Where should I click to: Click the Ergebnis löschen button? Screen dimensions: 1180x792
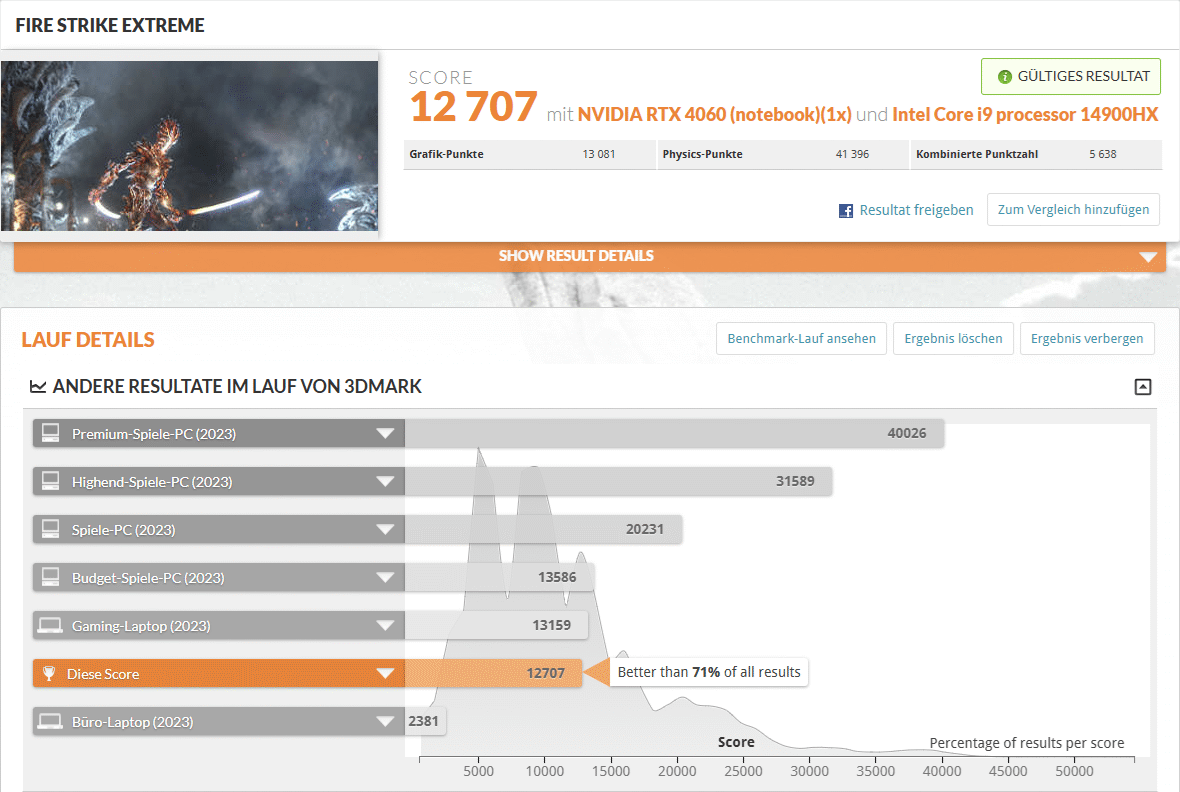pos(953,339)
